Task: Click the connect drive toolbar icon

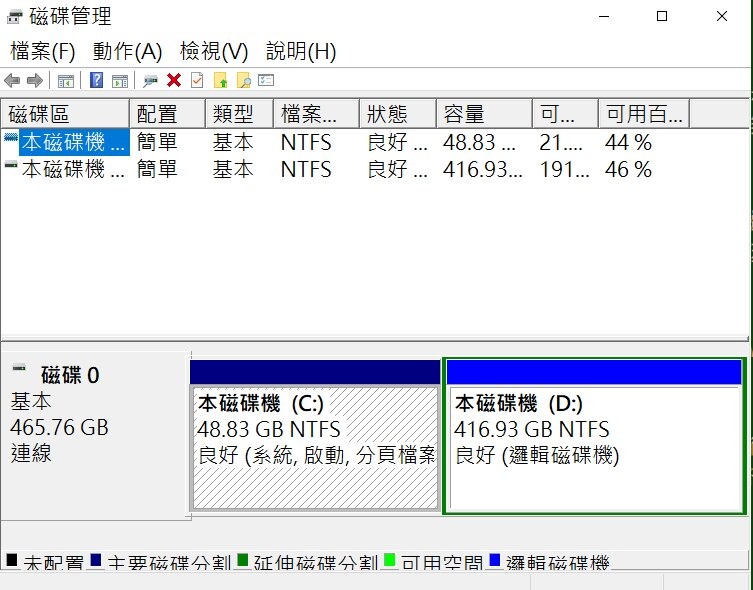Action: (x=150, y=81)
